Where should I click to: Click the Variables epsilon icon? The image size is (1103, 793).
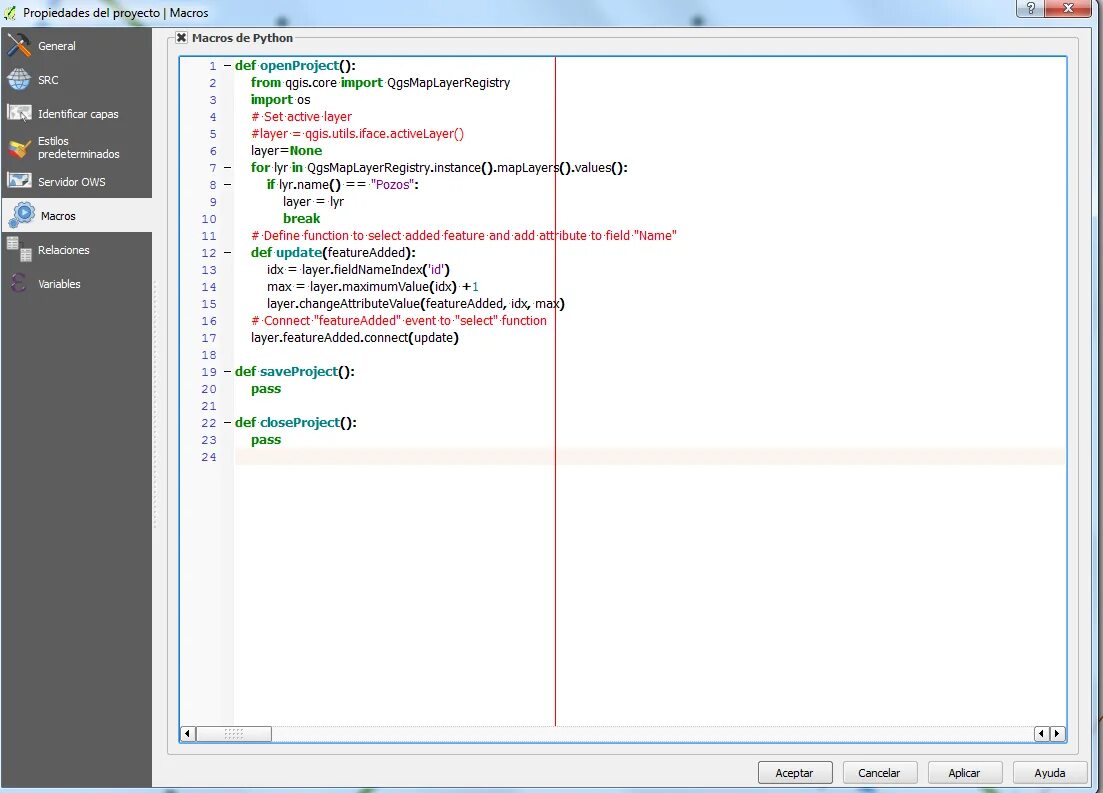pos(19,284)
